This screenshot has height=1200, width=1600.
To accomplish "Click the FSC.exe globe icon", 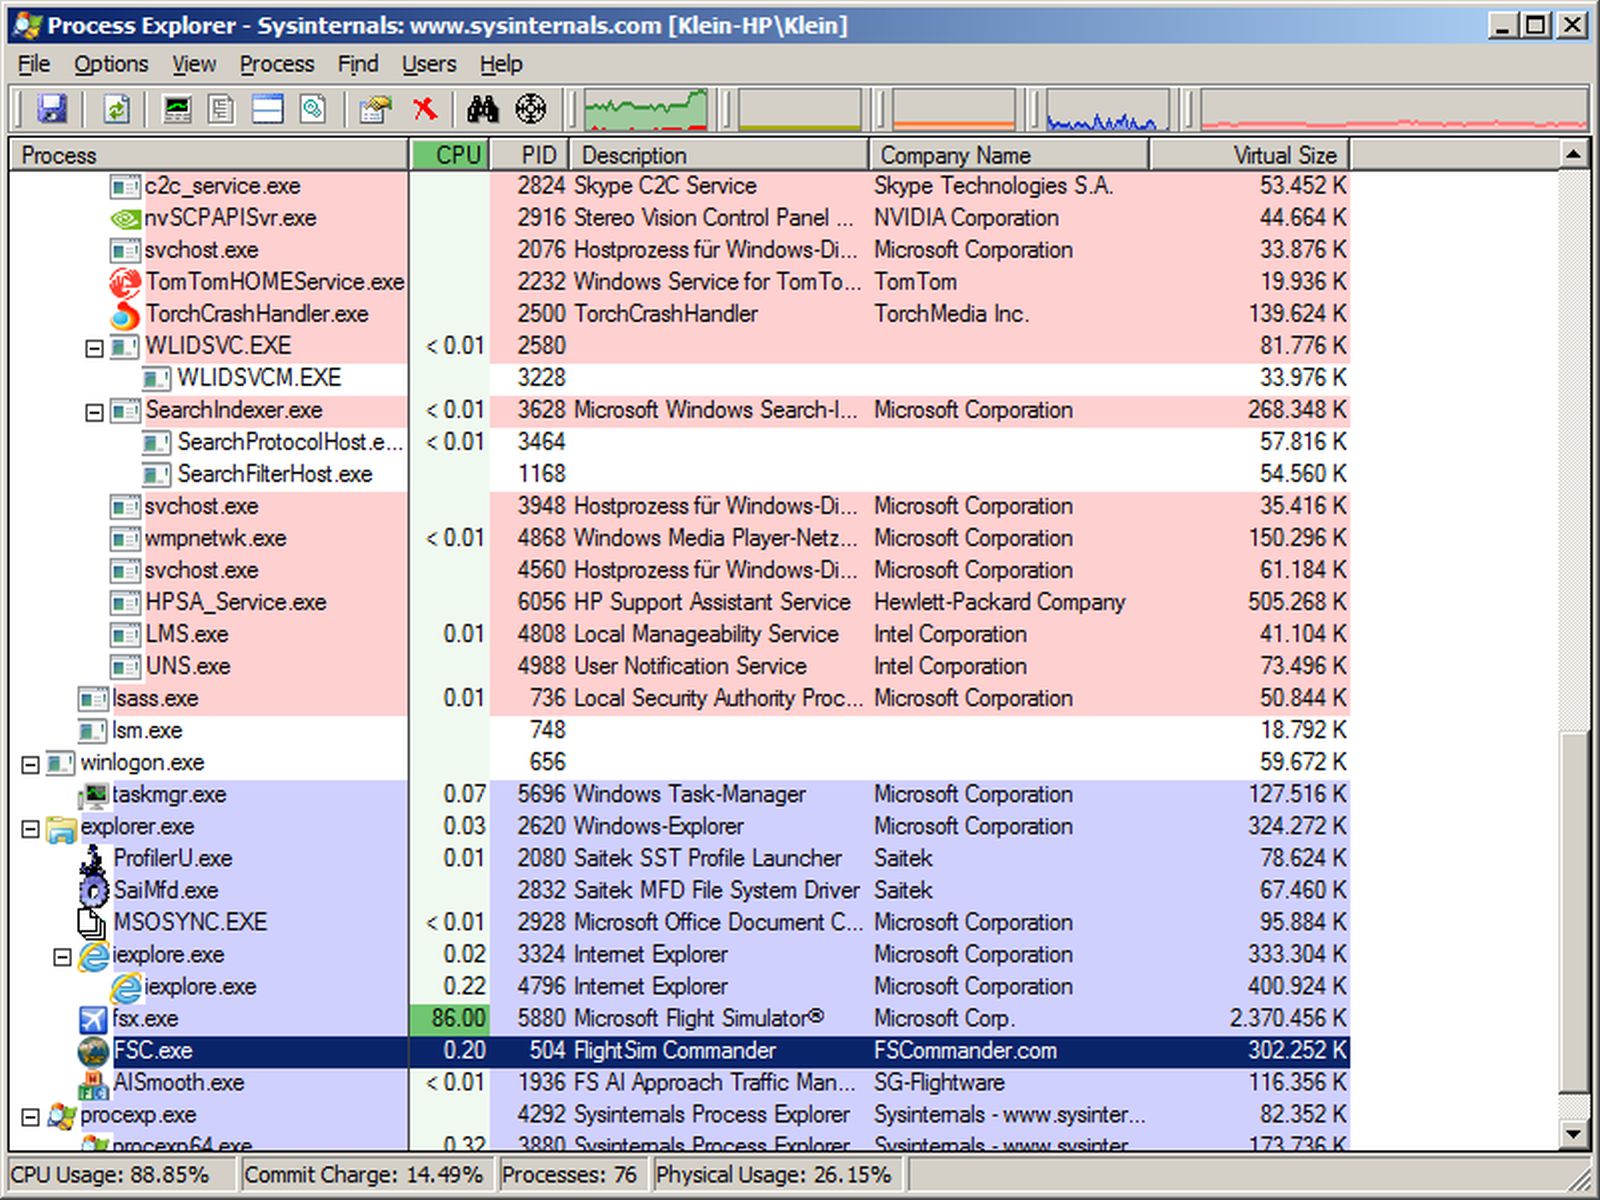I will [93, 1051].
